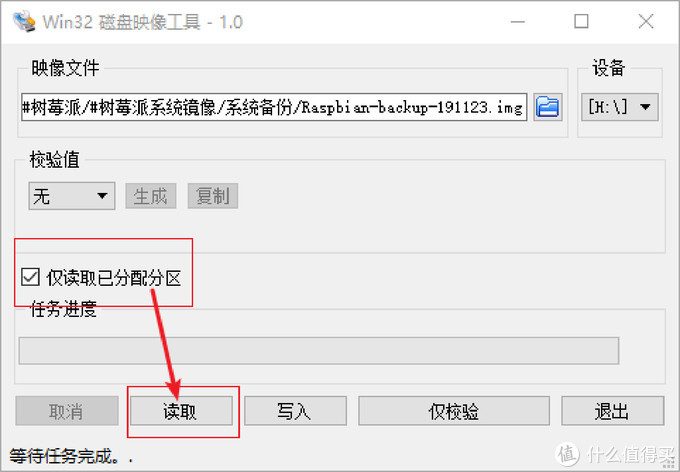Click the 仅校验 button
Viewport: 680px width, 472px height.
pyautogui.click(x=454, y=411)
